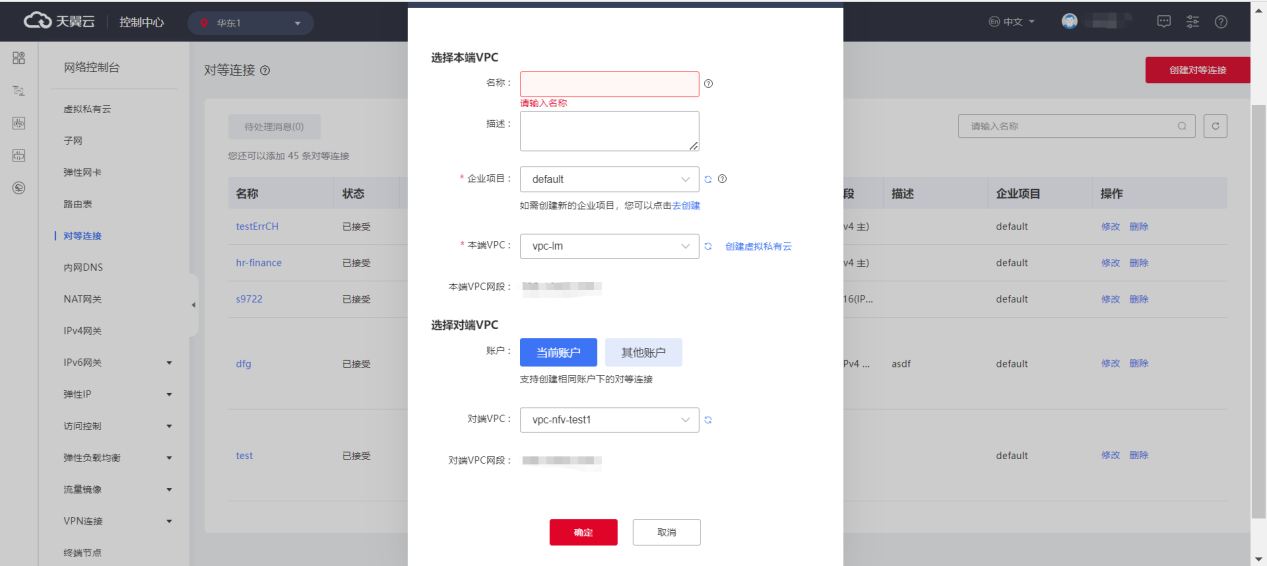The height and width of the screenshot is (566, 1267).
Task: Open the testErrCH connection link
Action: (x=257, y=226)
